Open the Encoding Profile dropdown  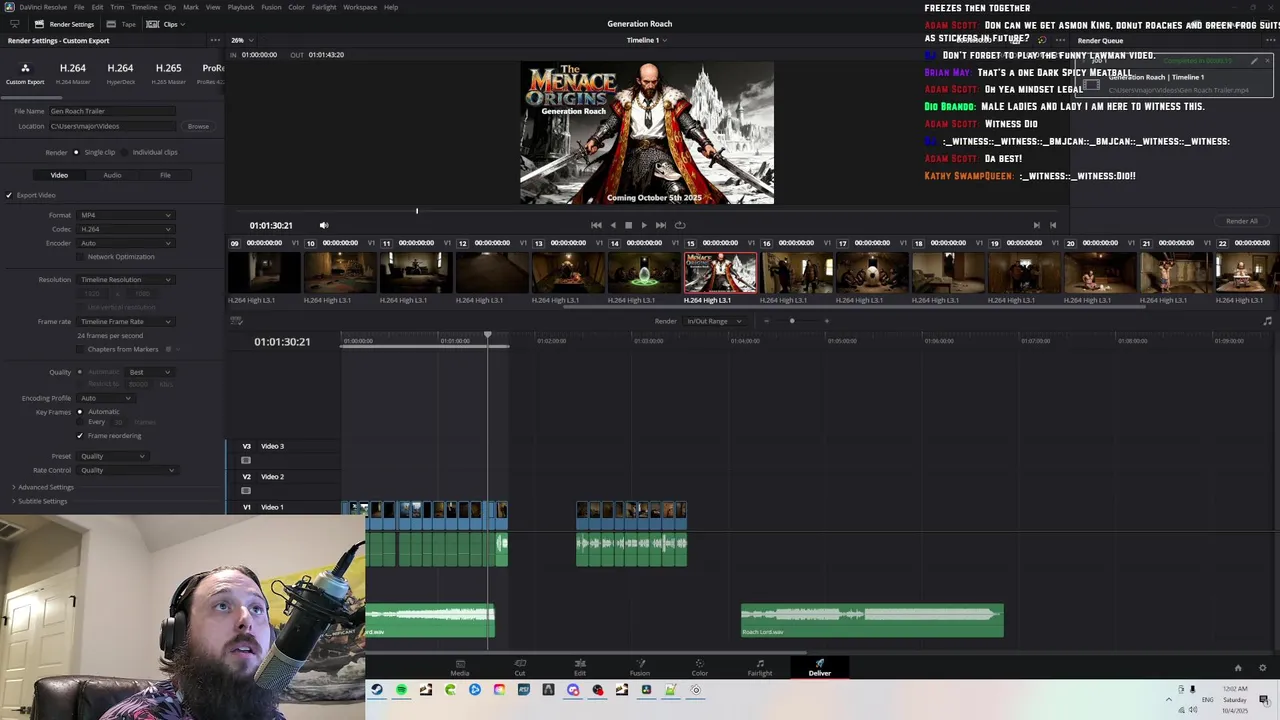tap(106, 398)
